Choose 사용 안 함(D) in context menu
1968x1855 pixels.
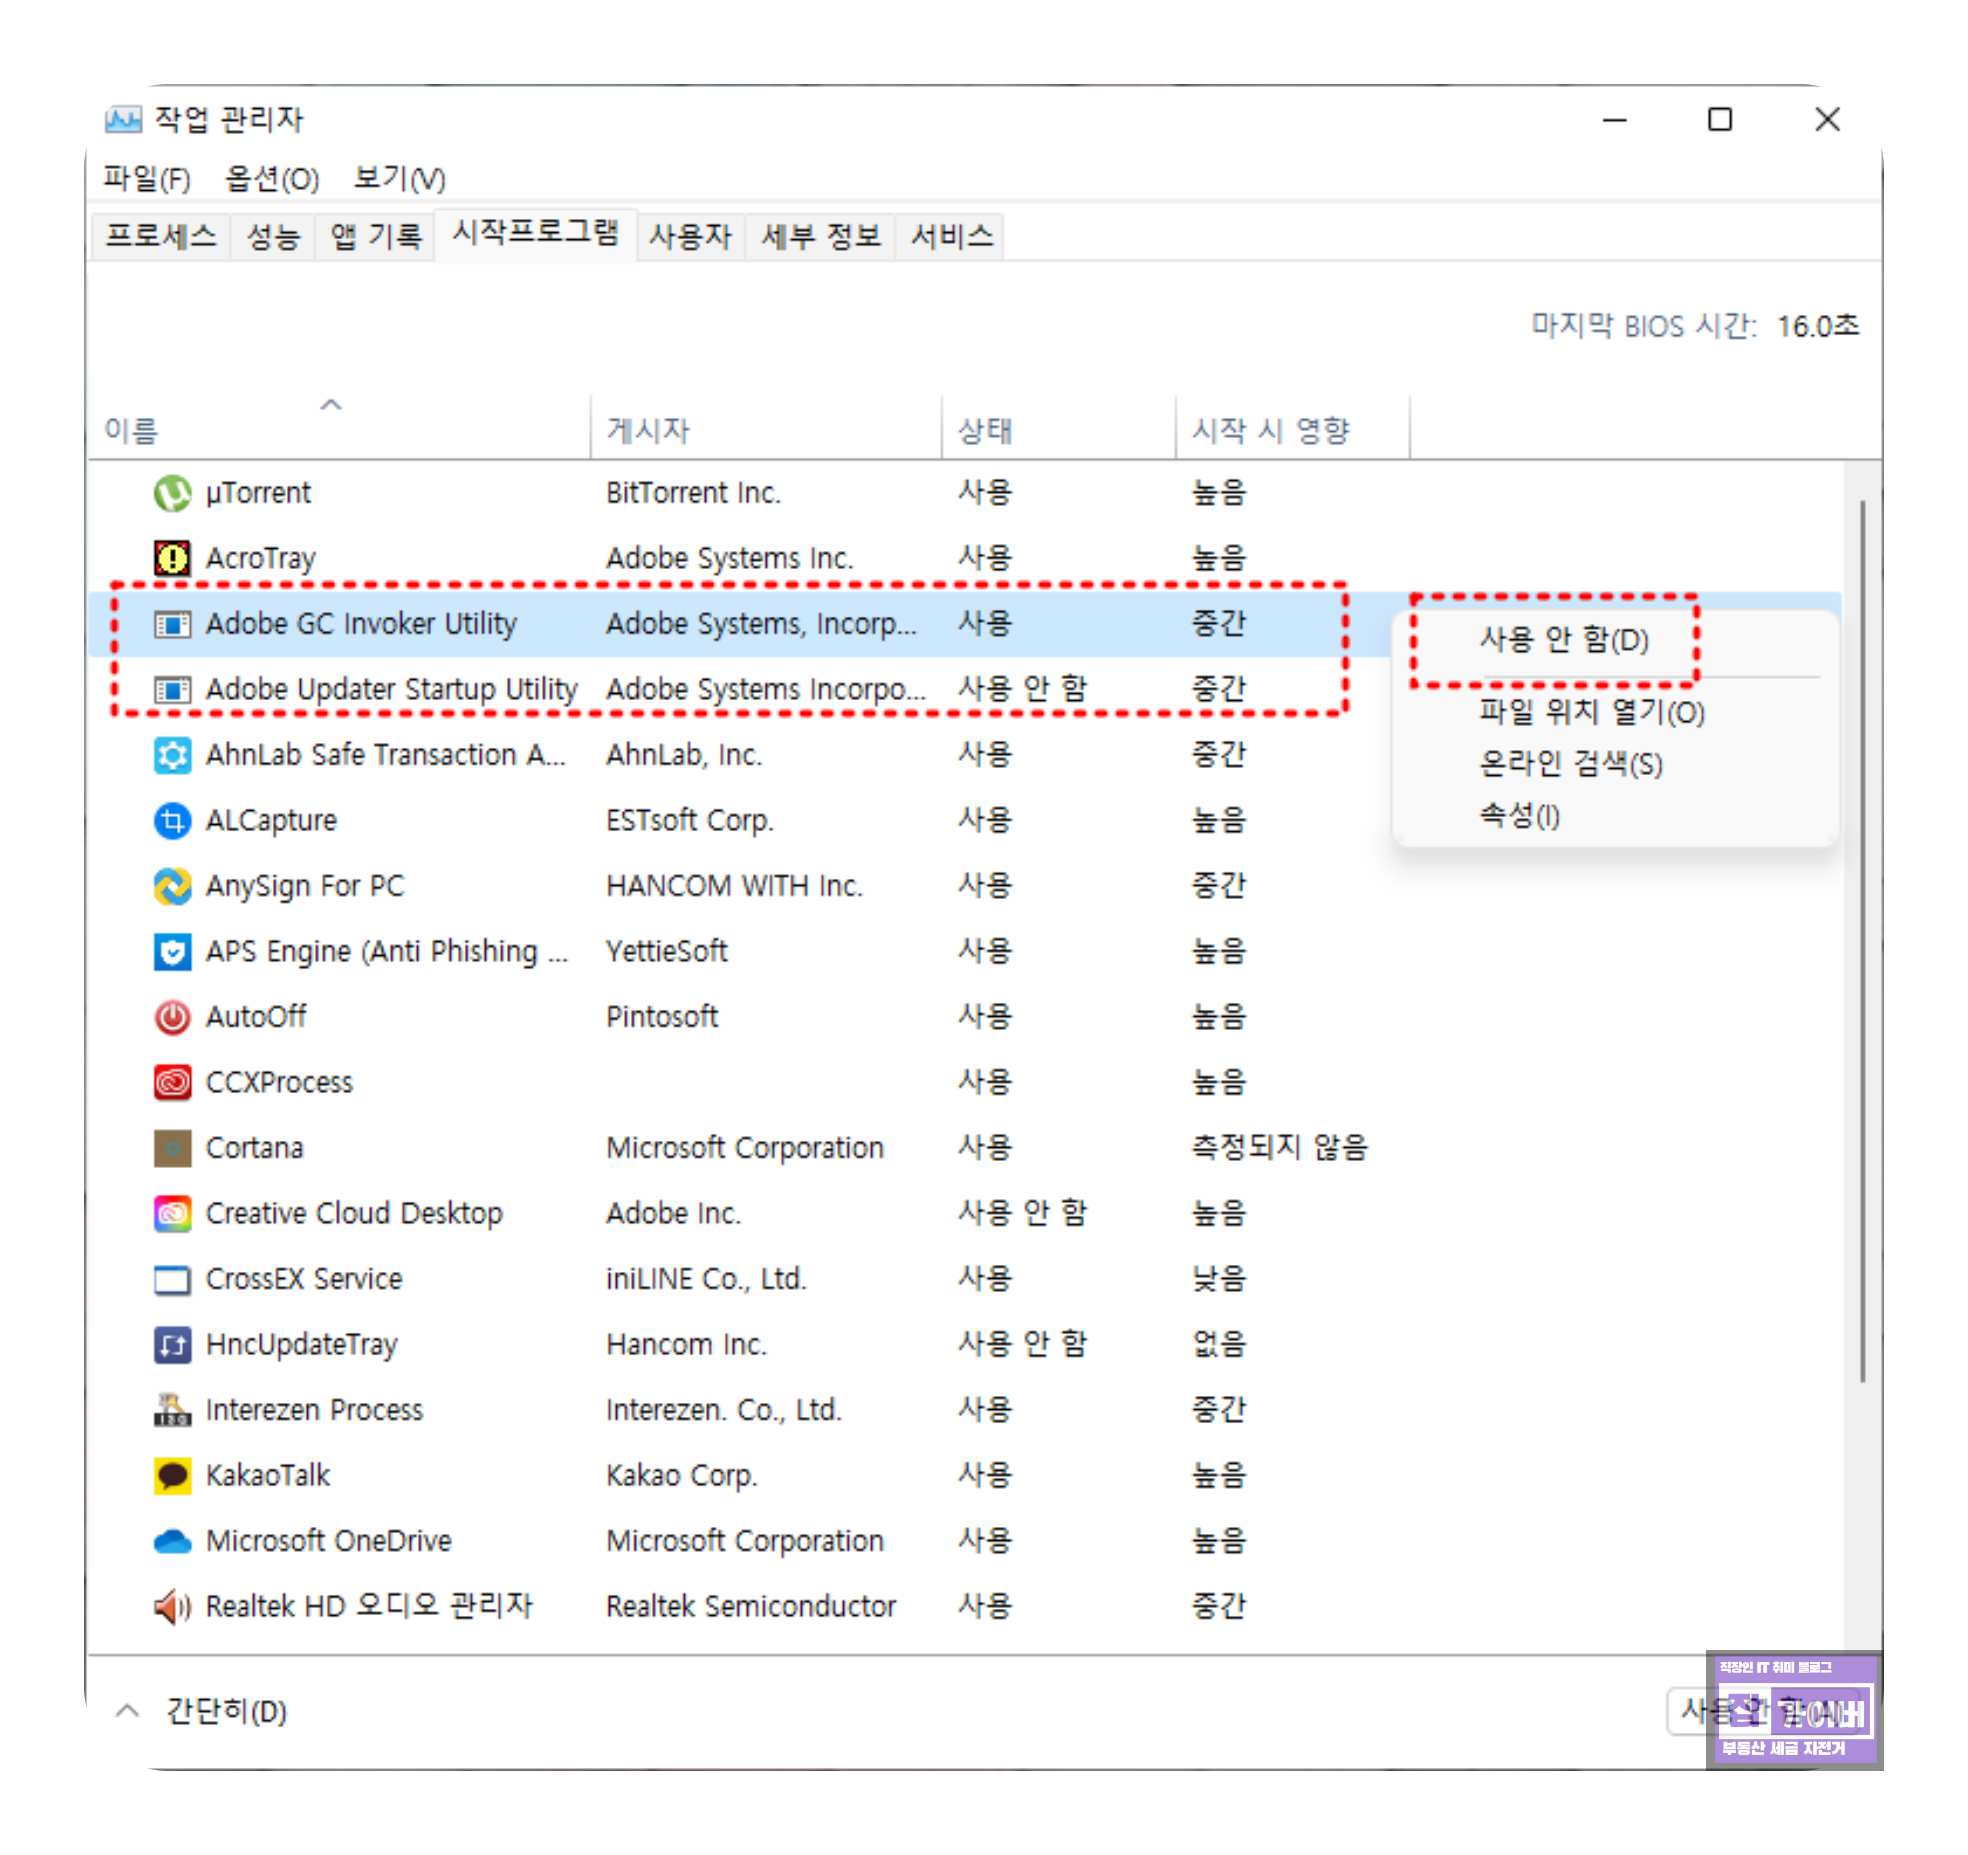(x=1563, y=640)
